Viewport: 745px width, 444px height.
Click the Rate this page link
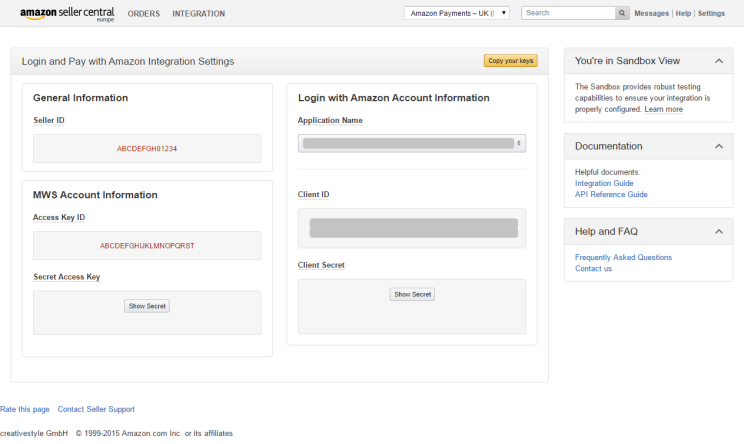25,409
